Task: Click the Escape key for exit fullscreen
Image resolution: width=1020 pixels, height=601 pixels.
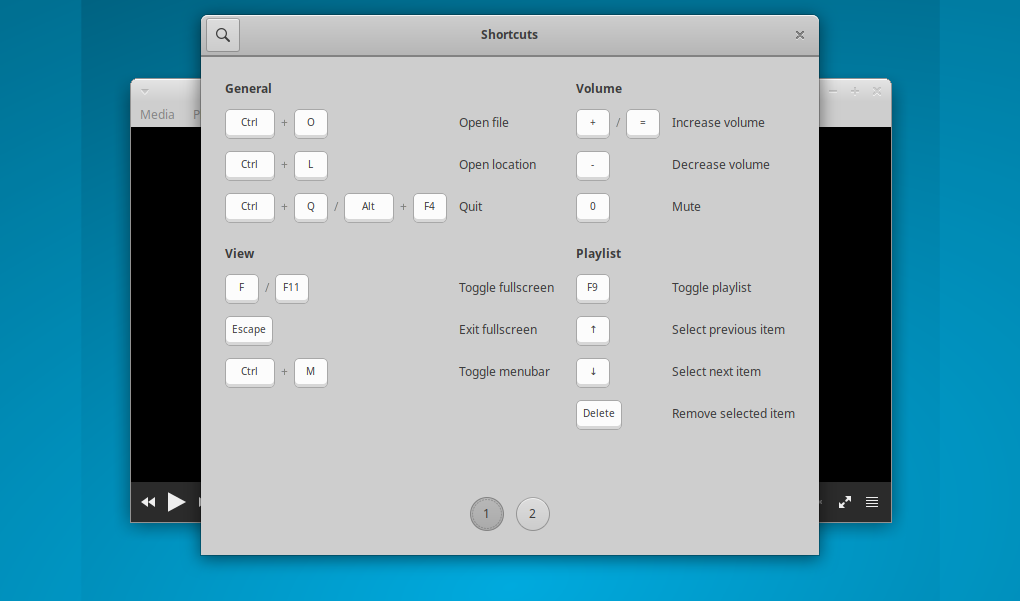Action: coord(248,330)
